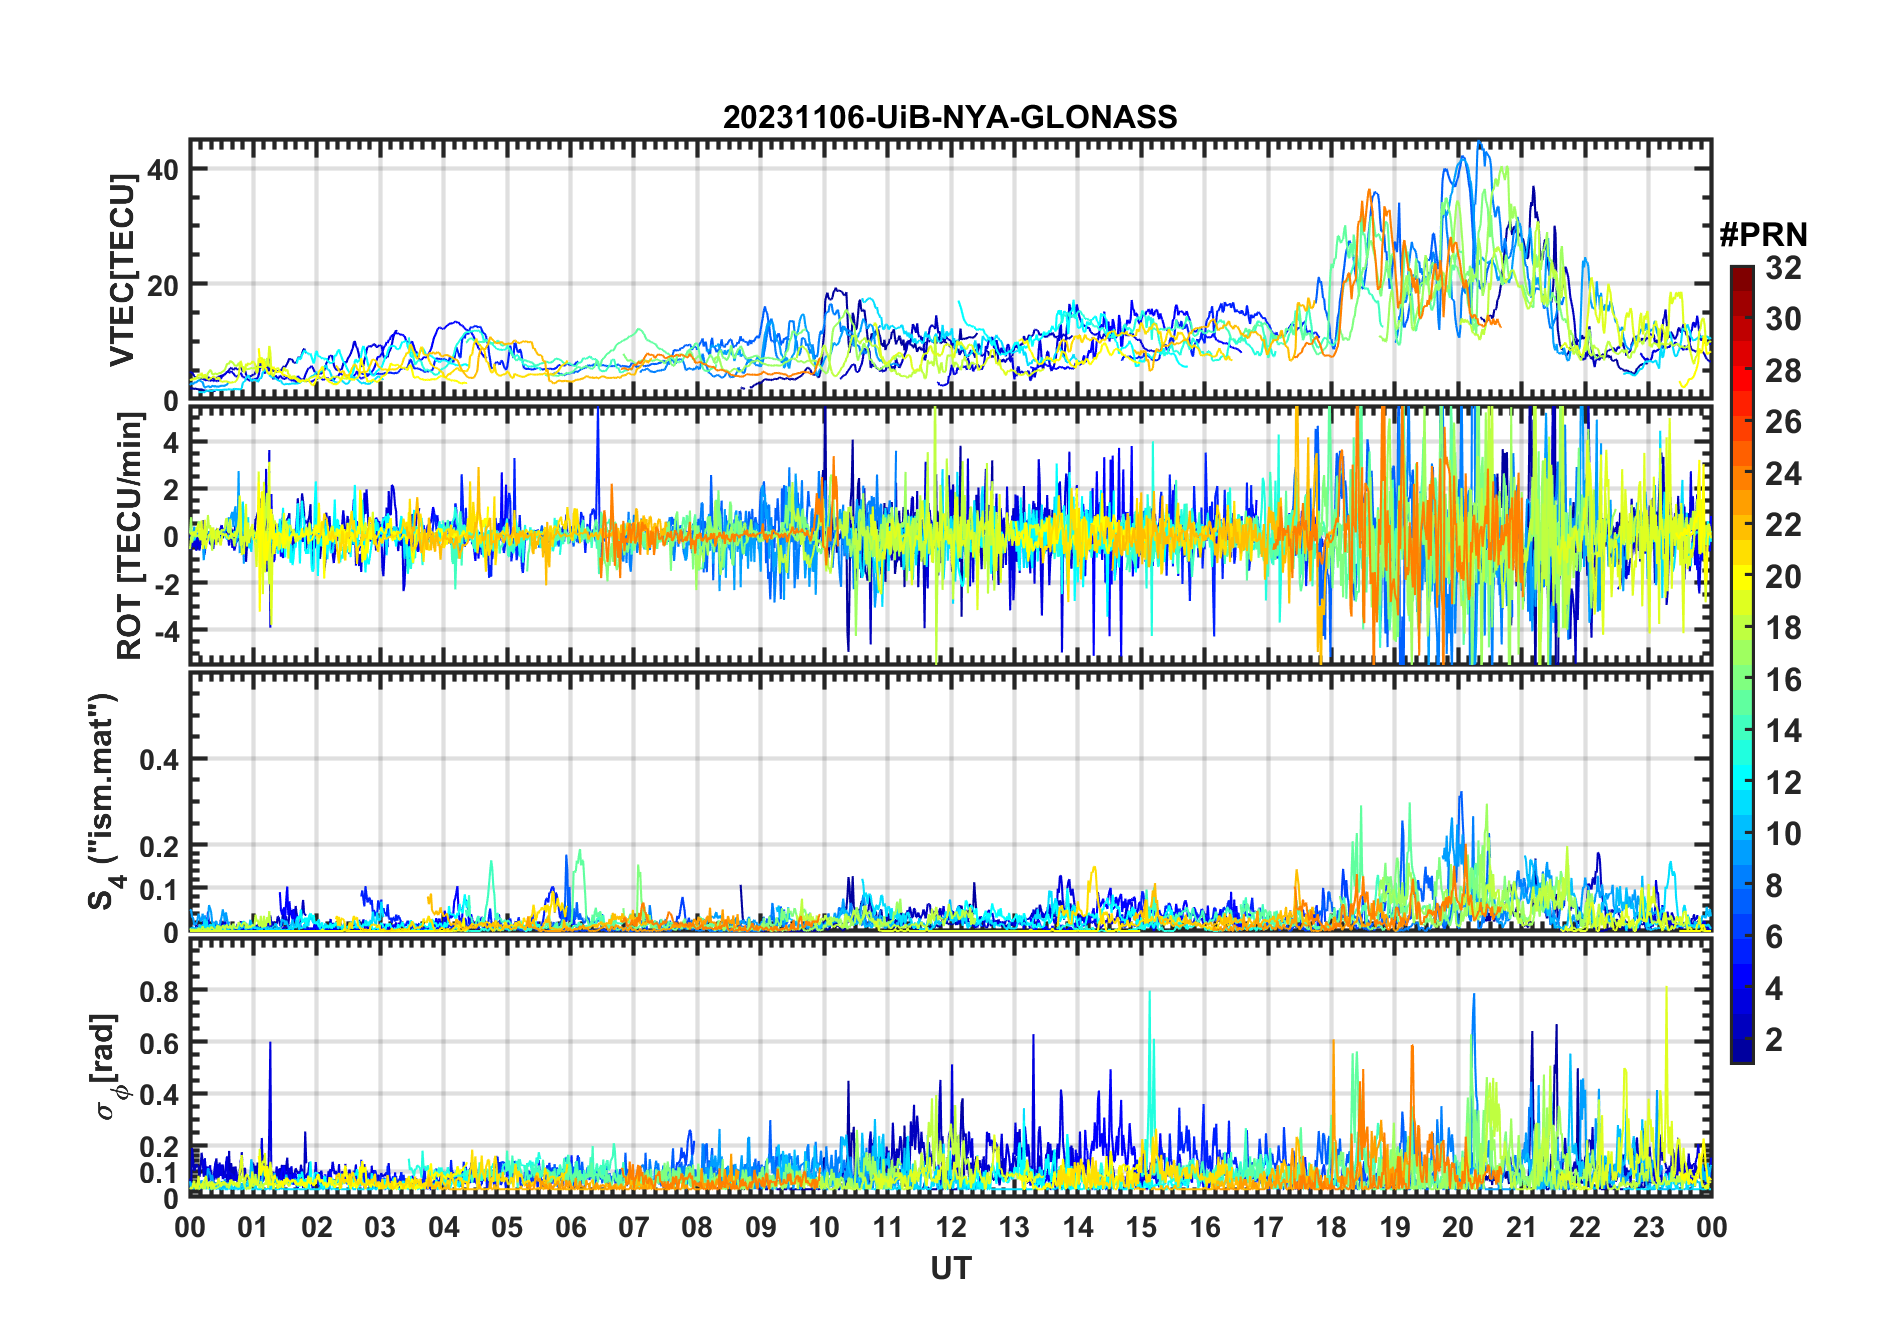Click sigma phi tick label 0.6

tap(159, 1043)
